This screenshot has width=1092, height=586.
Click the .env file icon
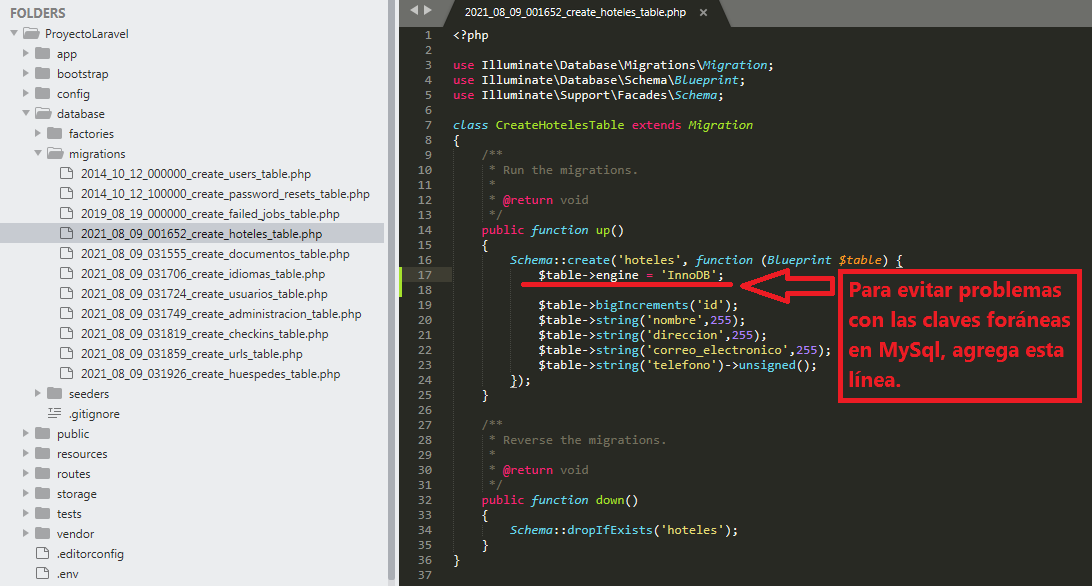pyautogui.click(x=42, y=574)
